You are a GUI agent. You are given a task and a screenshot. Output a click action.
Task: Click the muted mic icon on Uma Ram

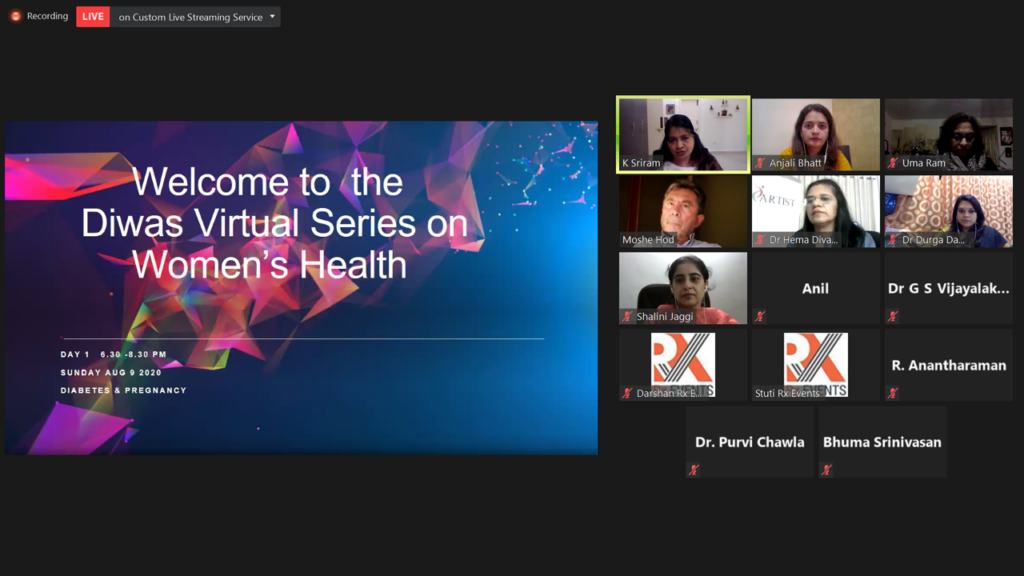[893, 163]
